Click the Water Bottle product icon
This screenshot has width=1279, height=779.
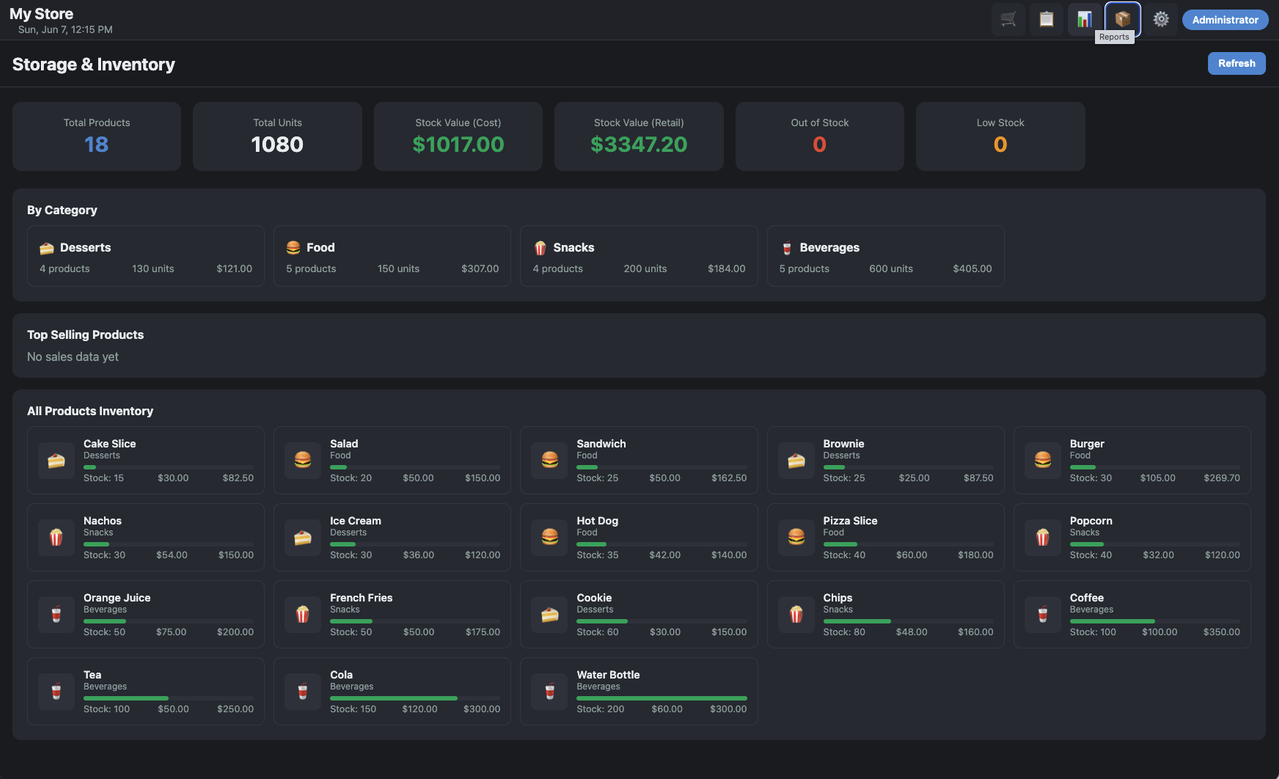coord(549,691)
